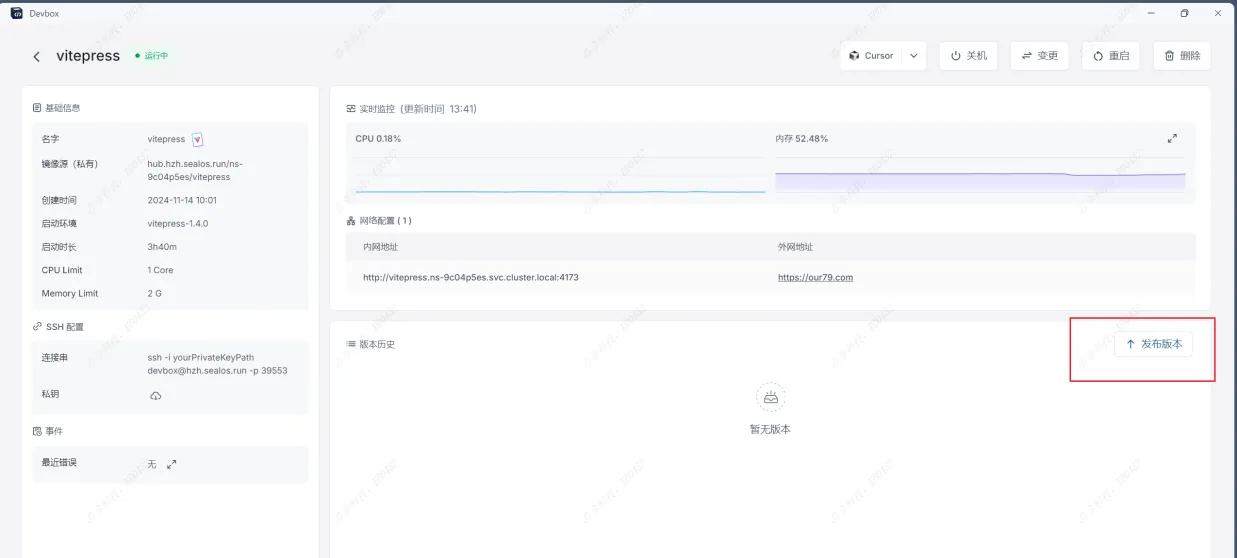
Task: Click the memory usage area chart
Action: (980, 175)
